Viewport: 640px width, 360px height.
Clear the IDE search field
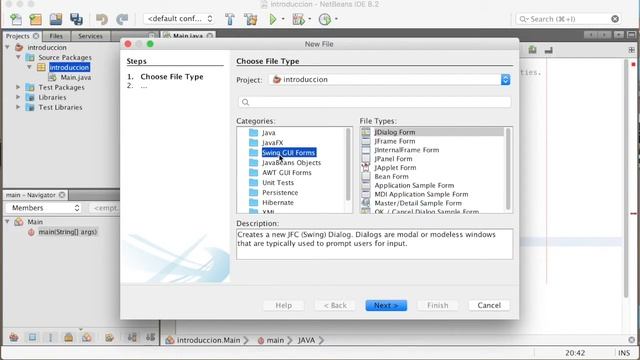tap(615, 19)
